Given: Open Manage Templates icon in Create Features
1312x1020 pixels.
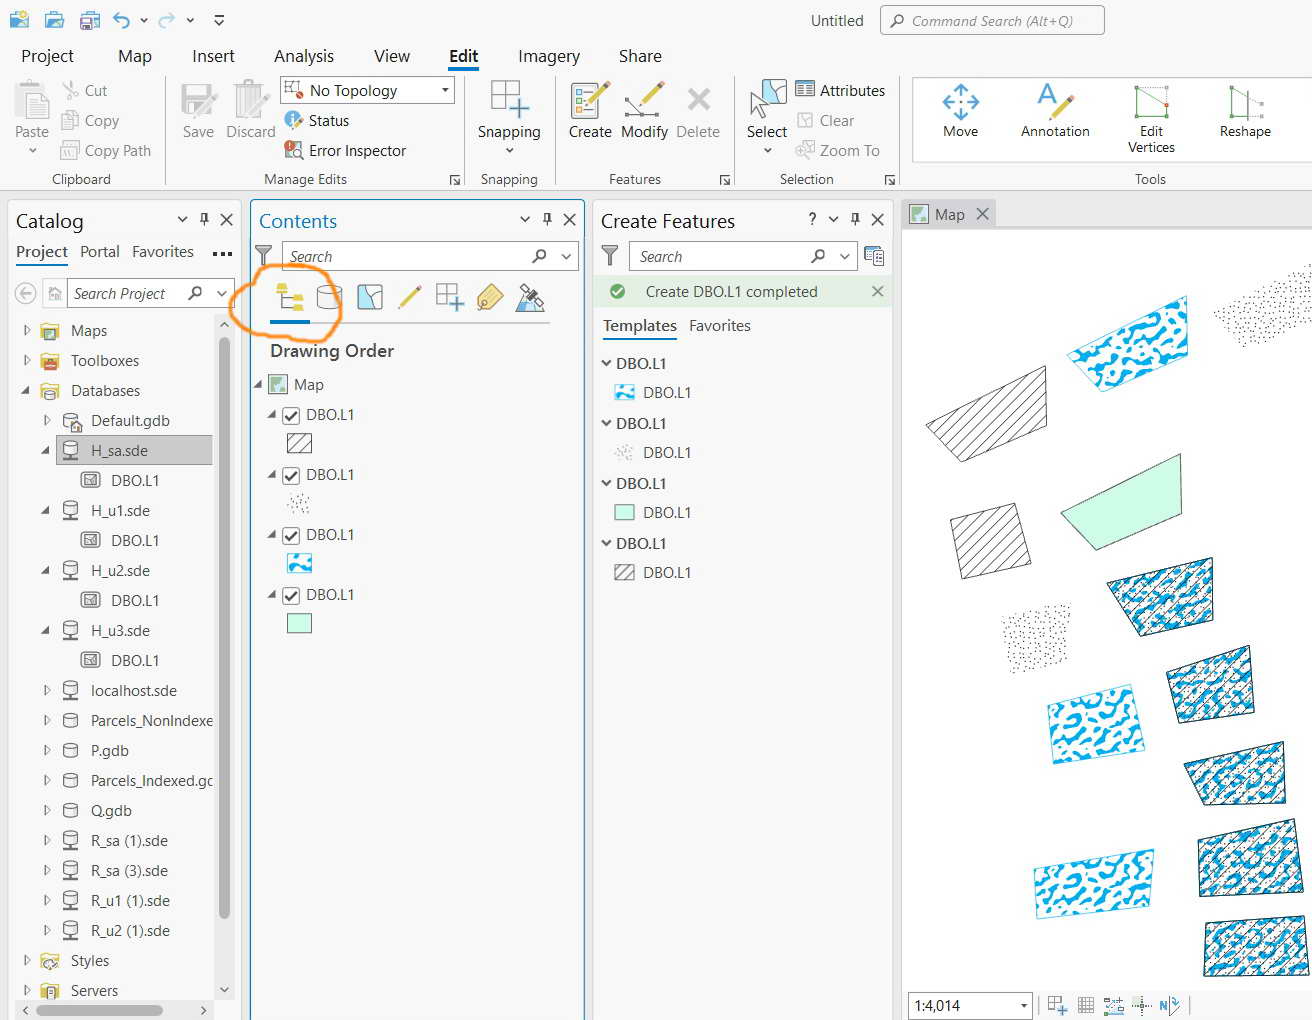Looking at the screenshot, I should coord(874,256).
